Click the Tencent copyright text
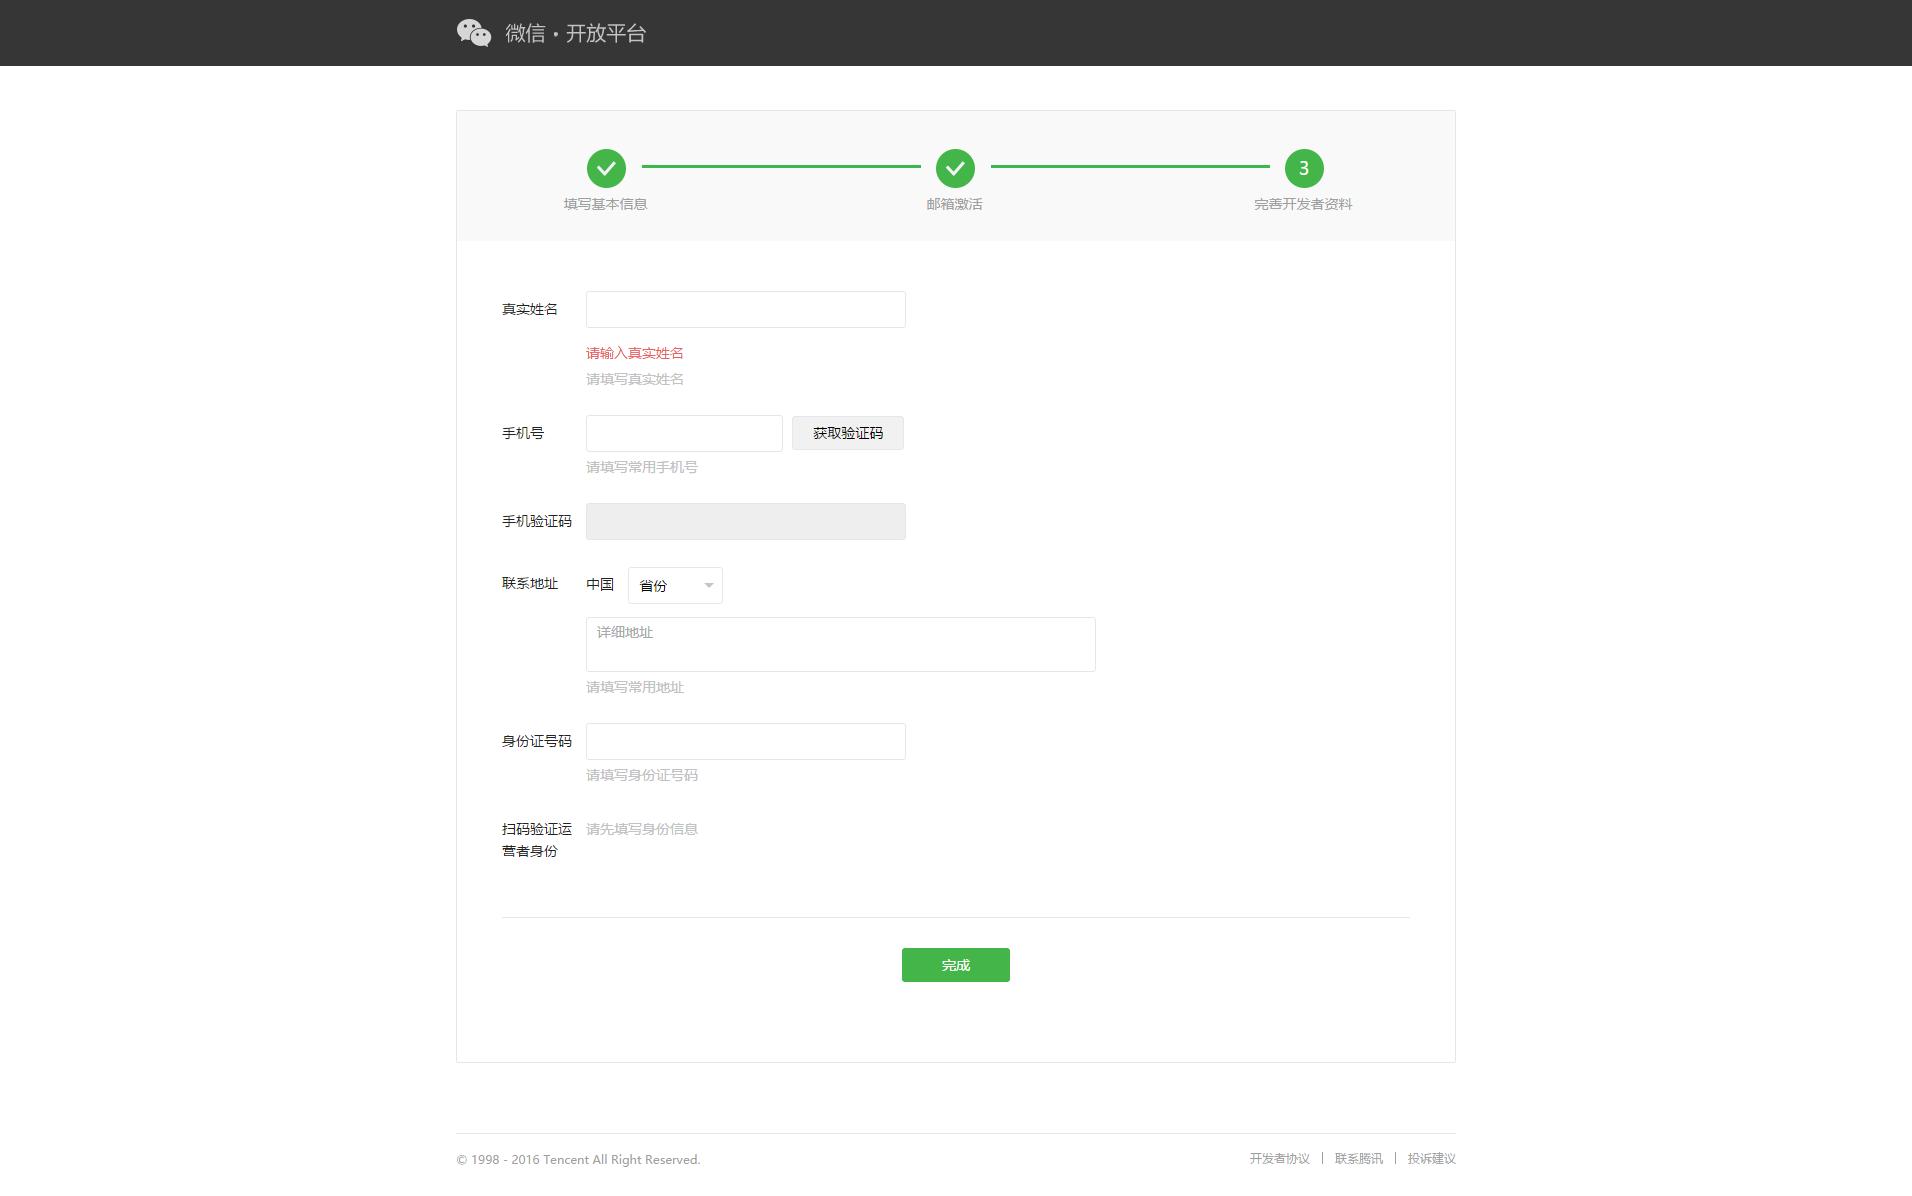The width and height of the screenshot is (1912, 1196). tap(578, 1160)
